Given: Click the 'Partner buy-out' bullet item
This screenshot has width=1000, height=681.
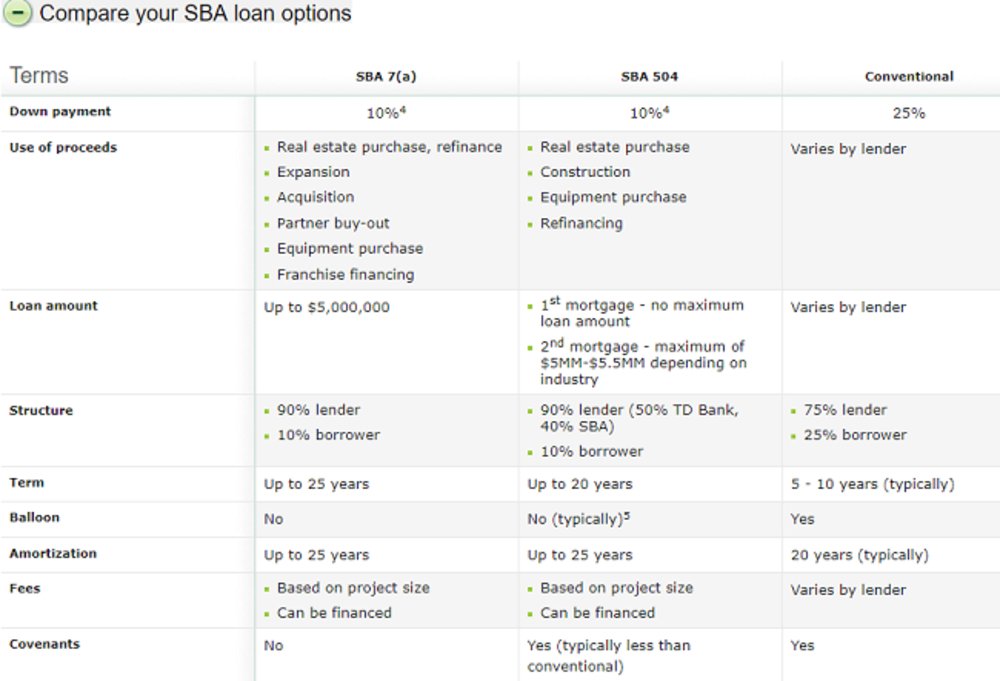Looking at the screenshot, I should click(x=333, y=223).
